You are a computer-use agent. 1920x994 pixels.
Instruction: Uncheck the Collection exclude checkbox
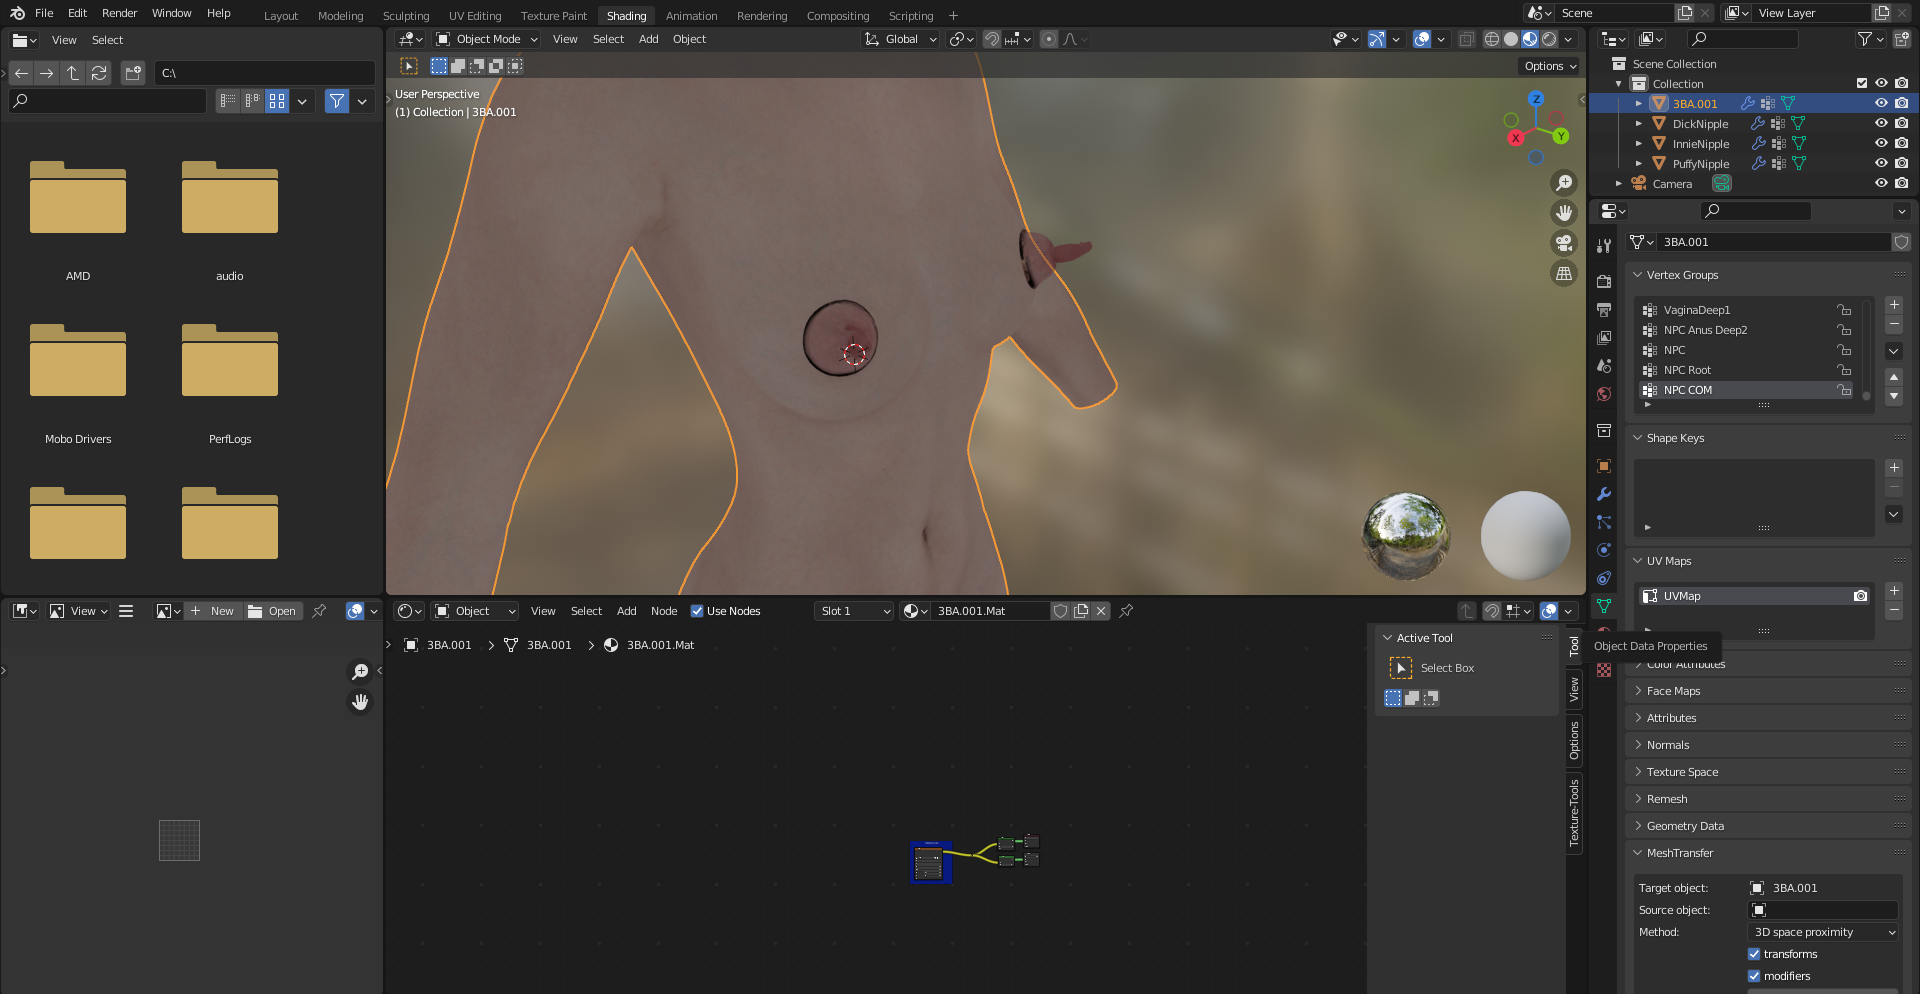click(1862, 84)
